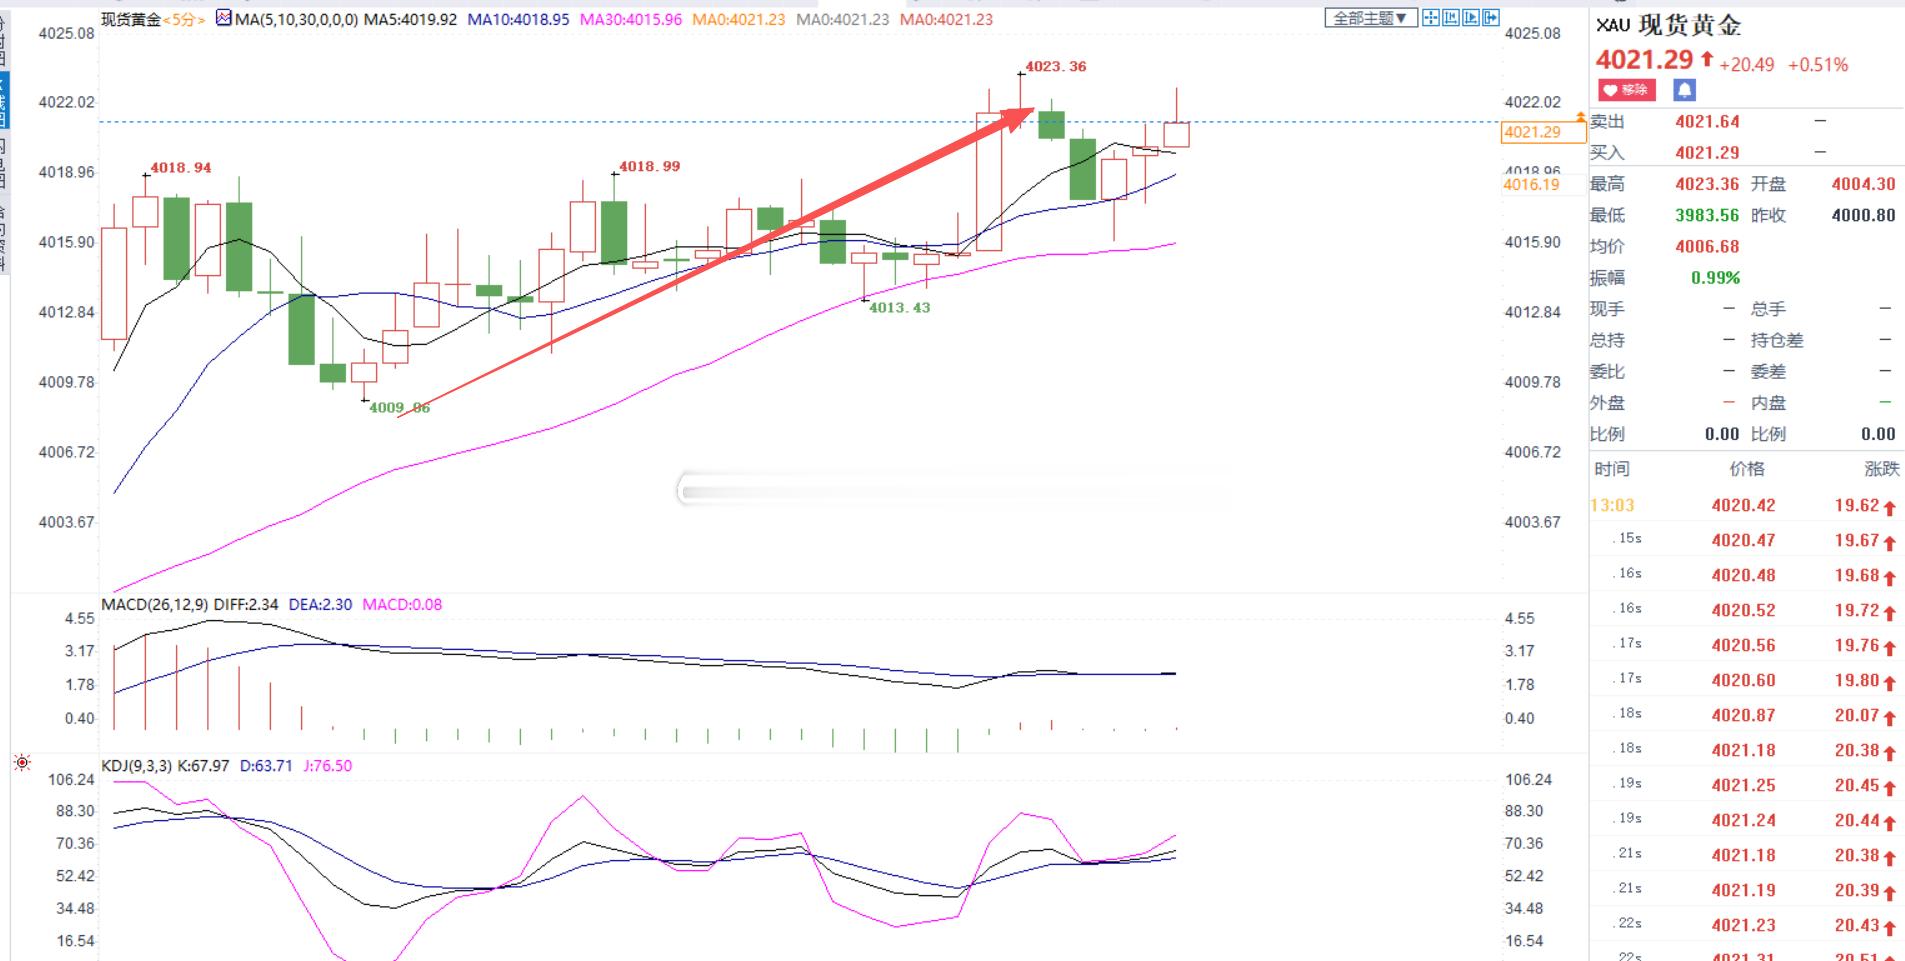Click the 4013.43 low label on chart
Screen dimensions: 1905x961
[x=899, y=308]
